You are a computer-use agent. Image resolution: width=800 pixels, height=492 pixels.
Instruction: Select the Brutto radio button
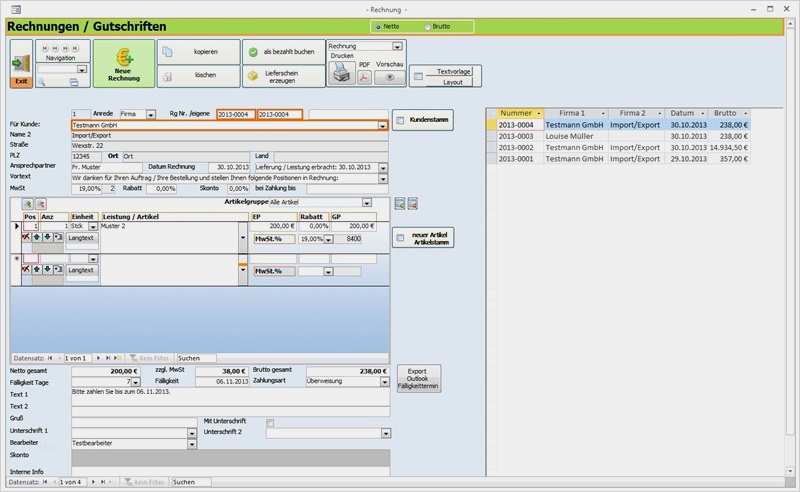pos(429,26)
